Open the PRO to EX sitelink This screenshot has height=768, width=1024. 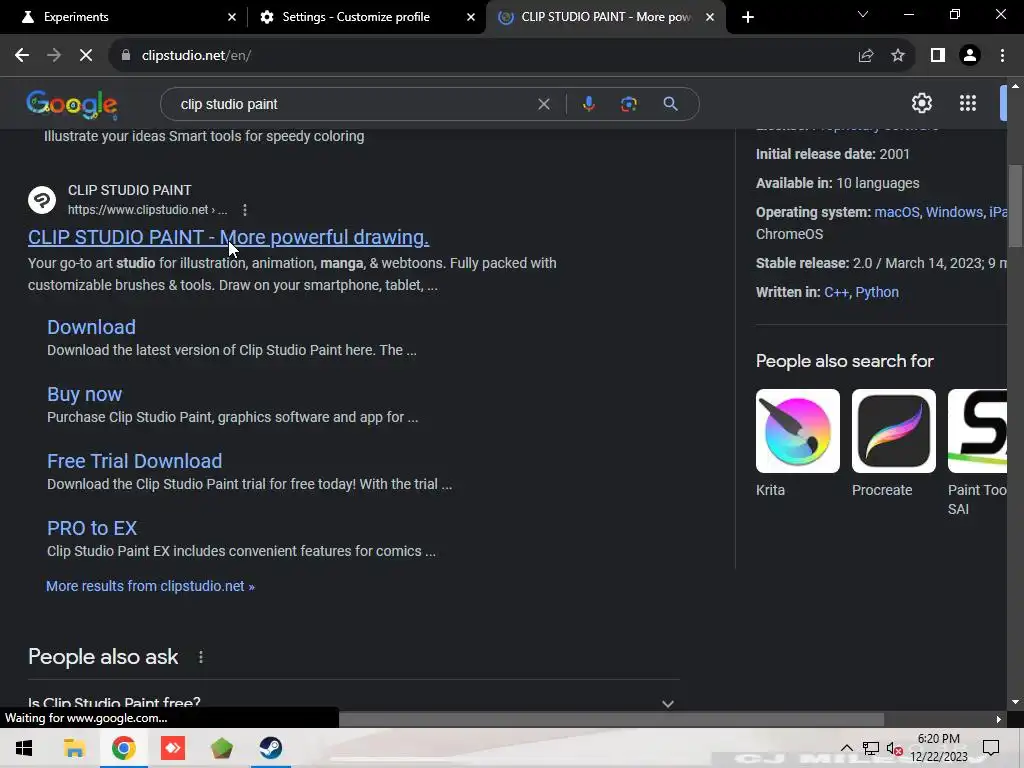92,528
